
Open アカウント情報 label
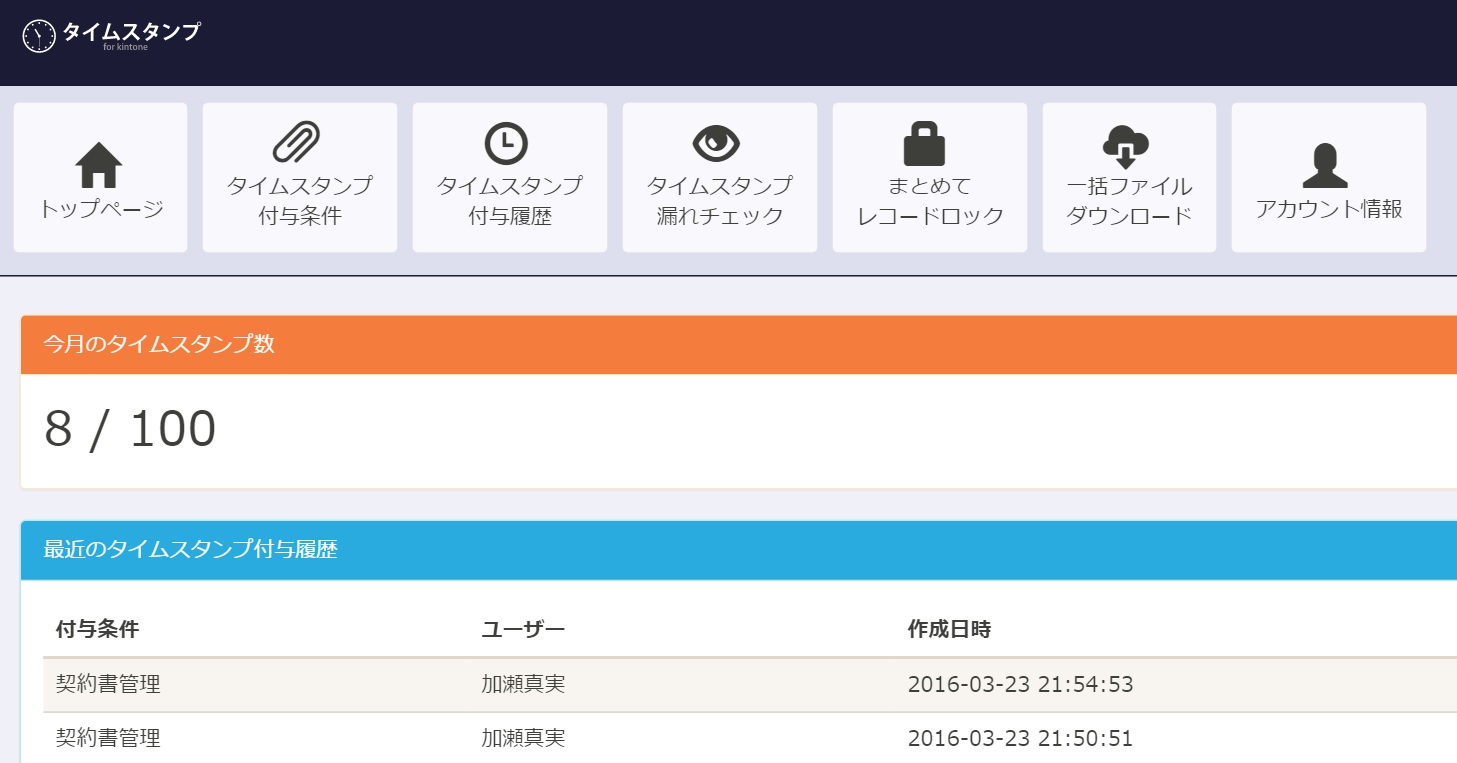pos(1329,209)
